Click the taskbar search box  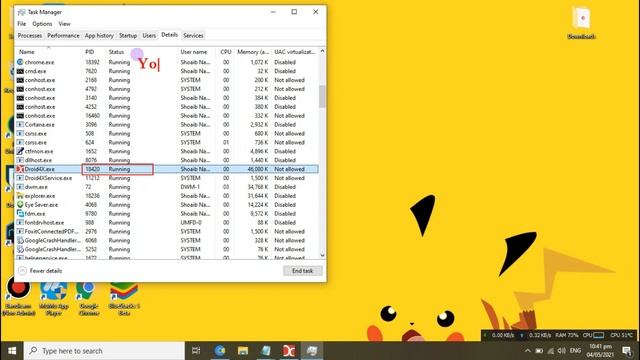tap(104, 351)
